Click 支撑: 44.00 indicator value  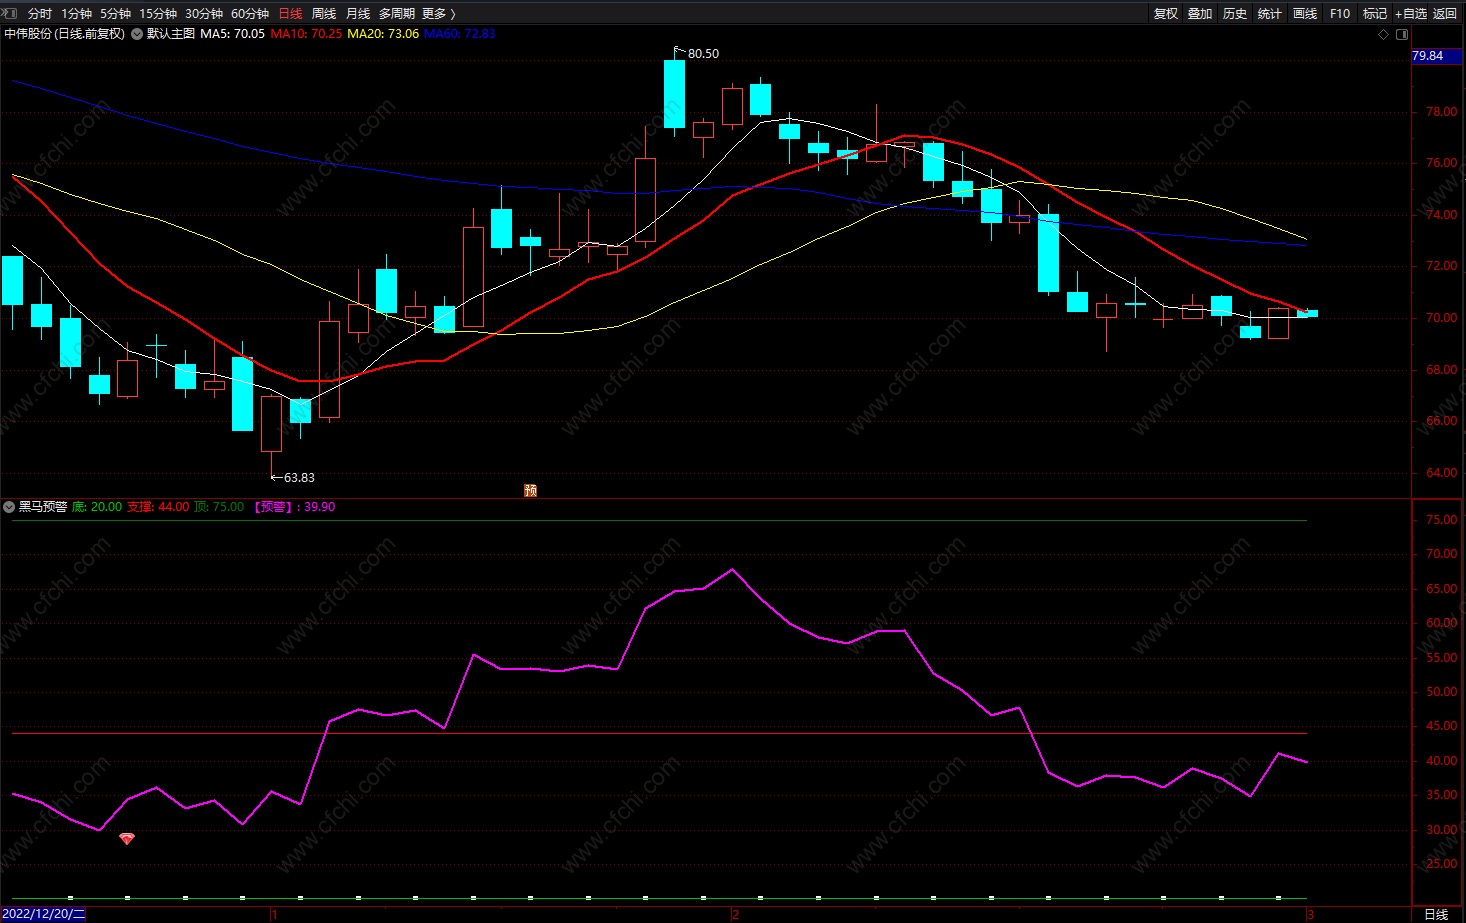point(158,507)
